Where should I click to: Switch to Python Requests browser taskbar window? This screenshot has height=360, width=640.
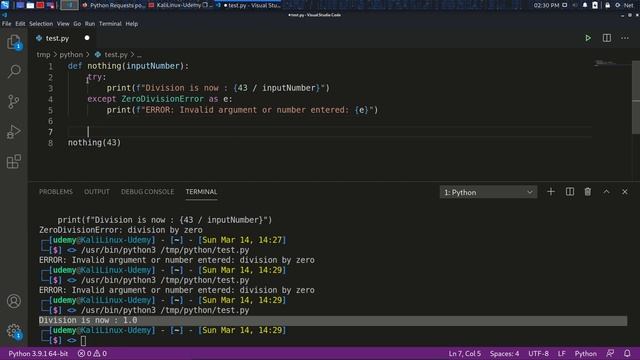pos(113,5)
